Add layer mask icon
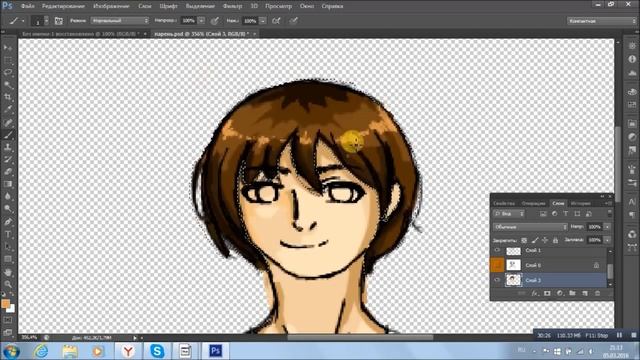The height and width of the screenshot is (360, 640). [547, 293]
